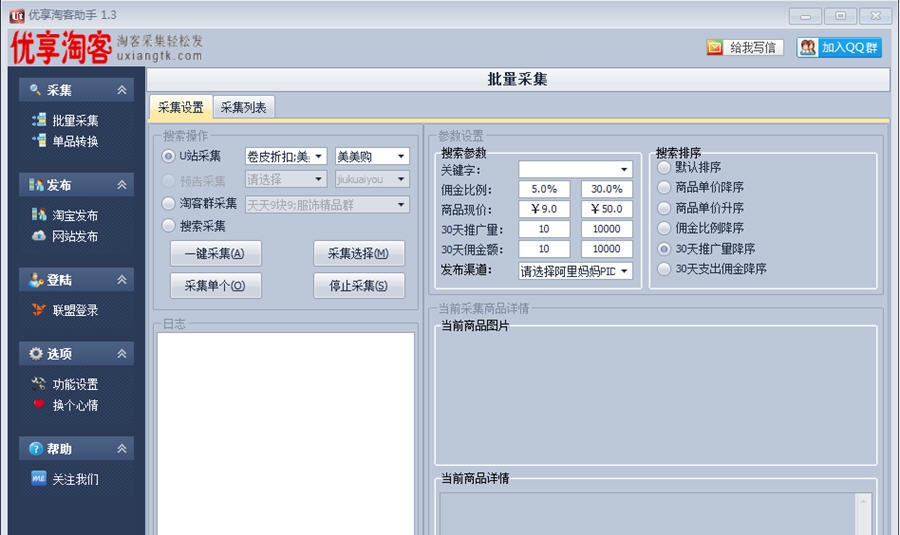Click the 批量采集 icon in sidebar
This screenshot has height=535, width=900.
click(39, 119)
